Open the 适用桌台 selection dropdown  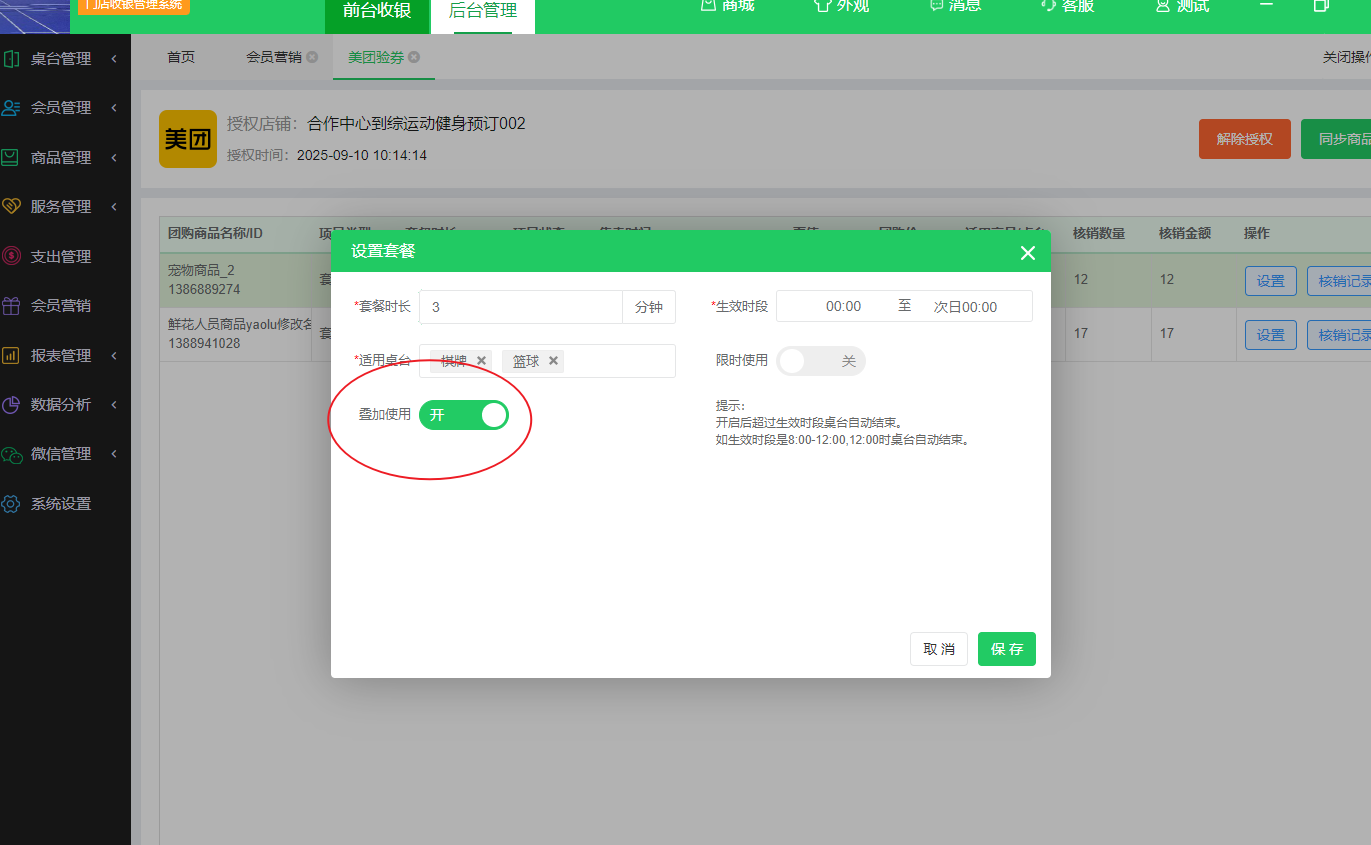[x=618, y=361]
